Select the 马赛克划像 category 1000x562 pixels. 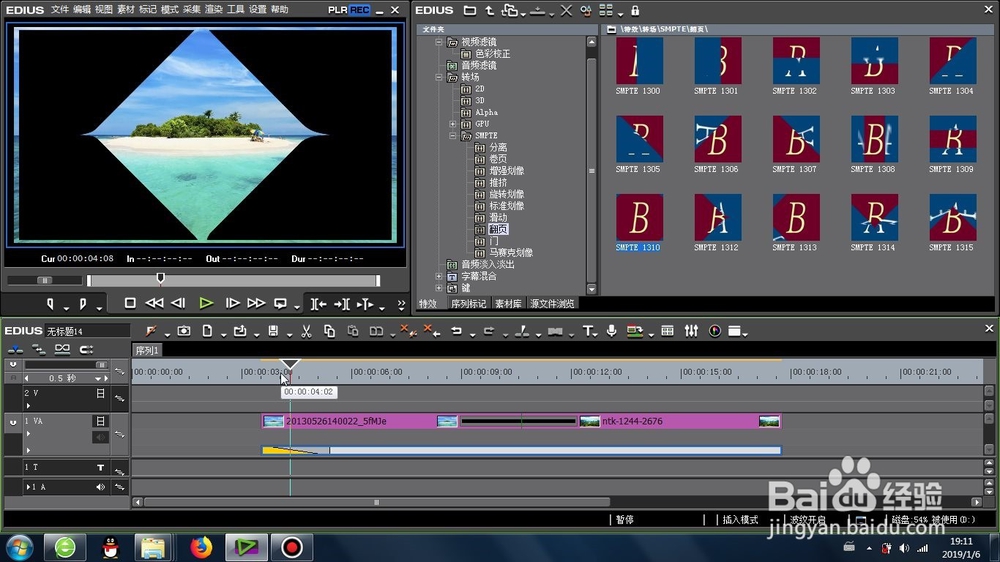[x=511, y=253]
